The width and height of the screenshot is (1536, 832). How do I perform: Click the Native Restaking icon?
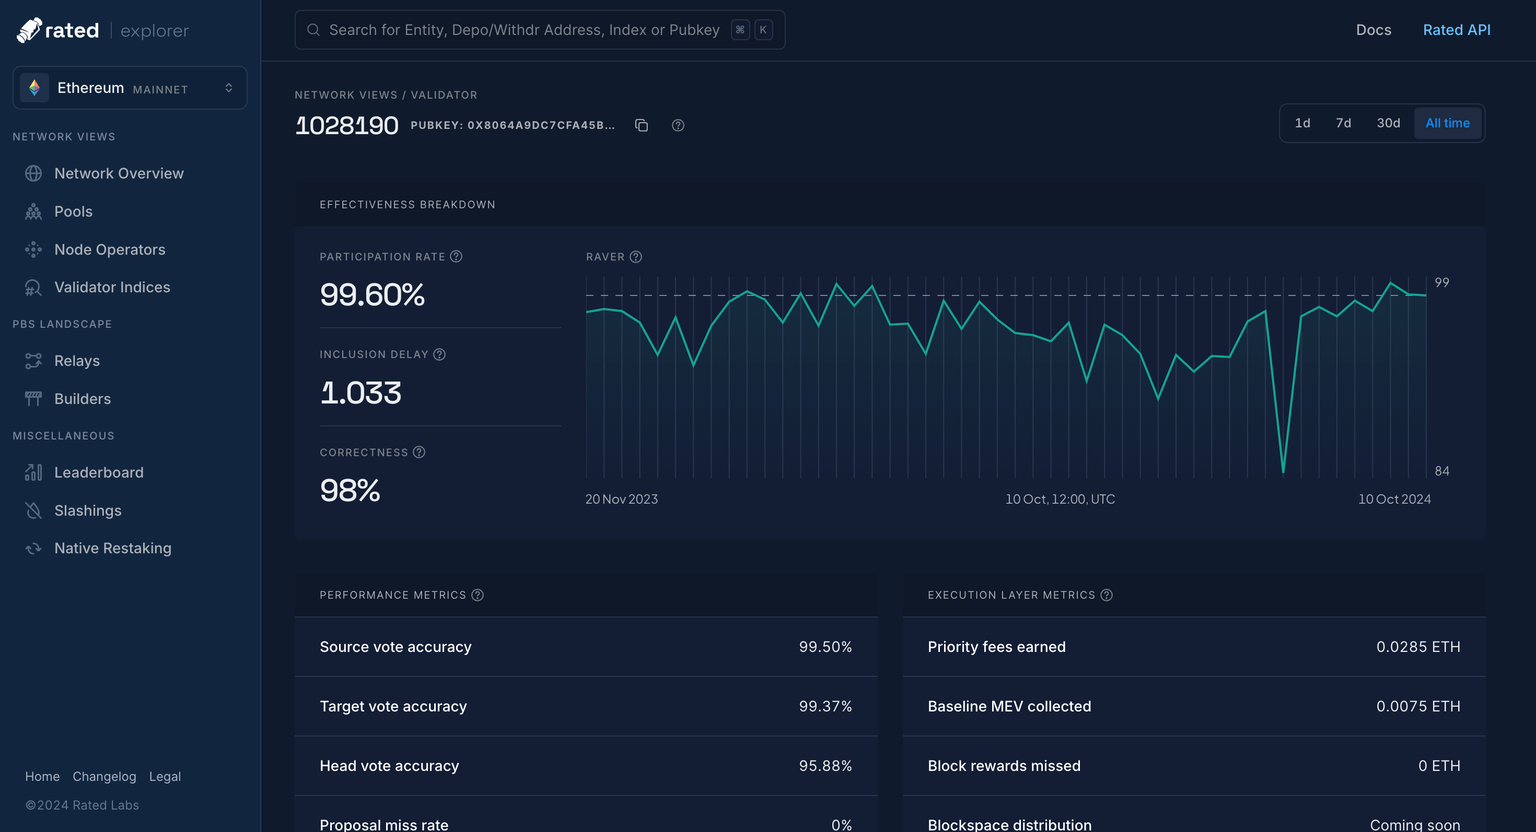(33, 548)
